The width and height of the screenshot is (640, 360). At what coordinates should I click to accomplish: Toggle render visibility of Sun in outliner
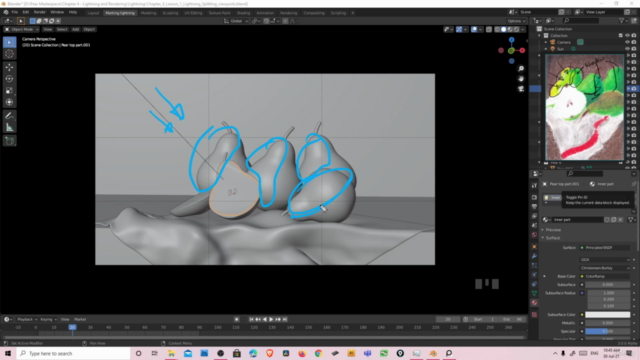point(634,49)
